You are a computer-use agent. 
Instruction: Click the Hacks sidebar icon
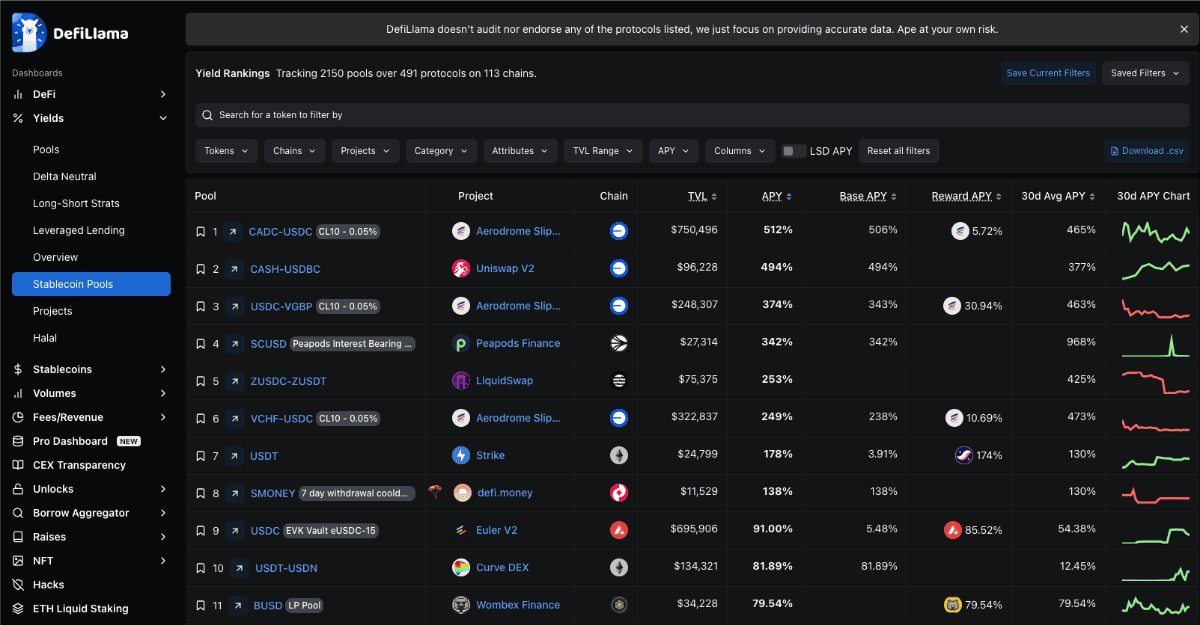point(18,585)
